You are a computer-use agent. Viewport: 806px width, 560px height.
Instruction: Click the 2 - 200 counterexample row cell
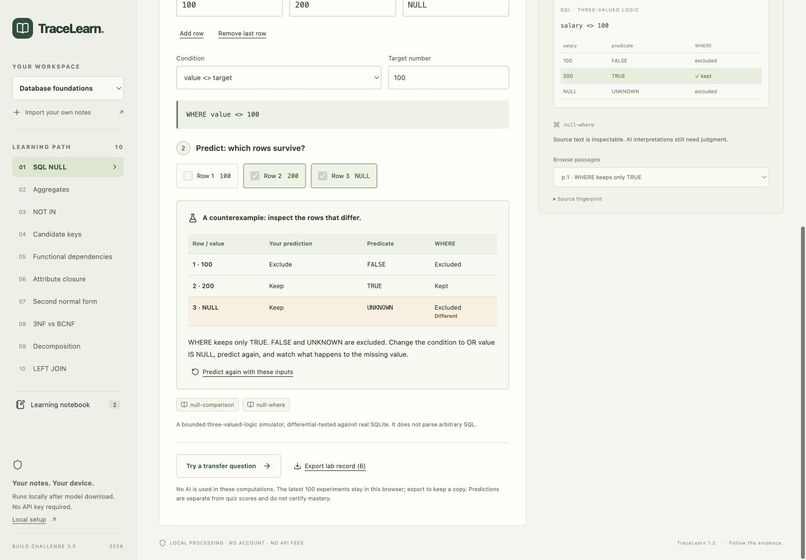point(204,286)
